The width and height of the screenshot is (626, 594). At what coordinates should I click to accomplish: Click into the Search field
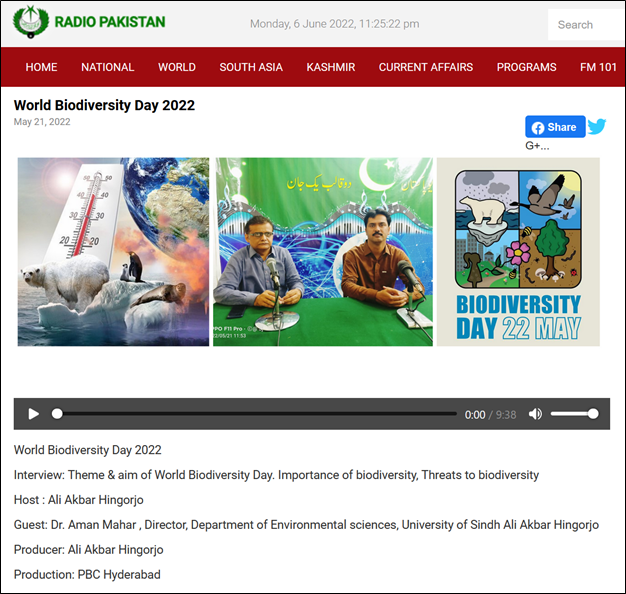tap(585, 25)
